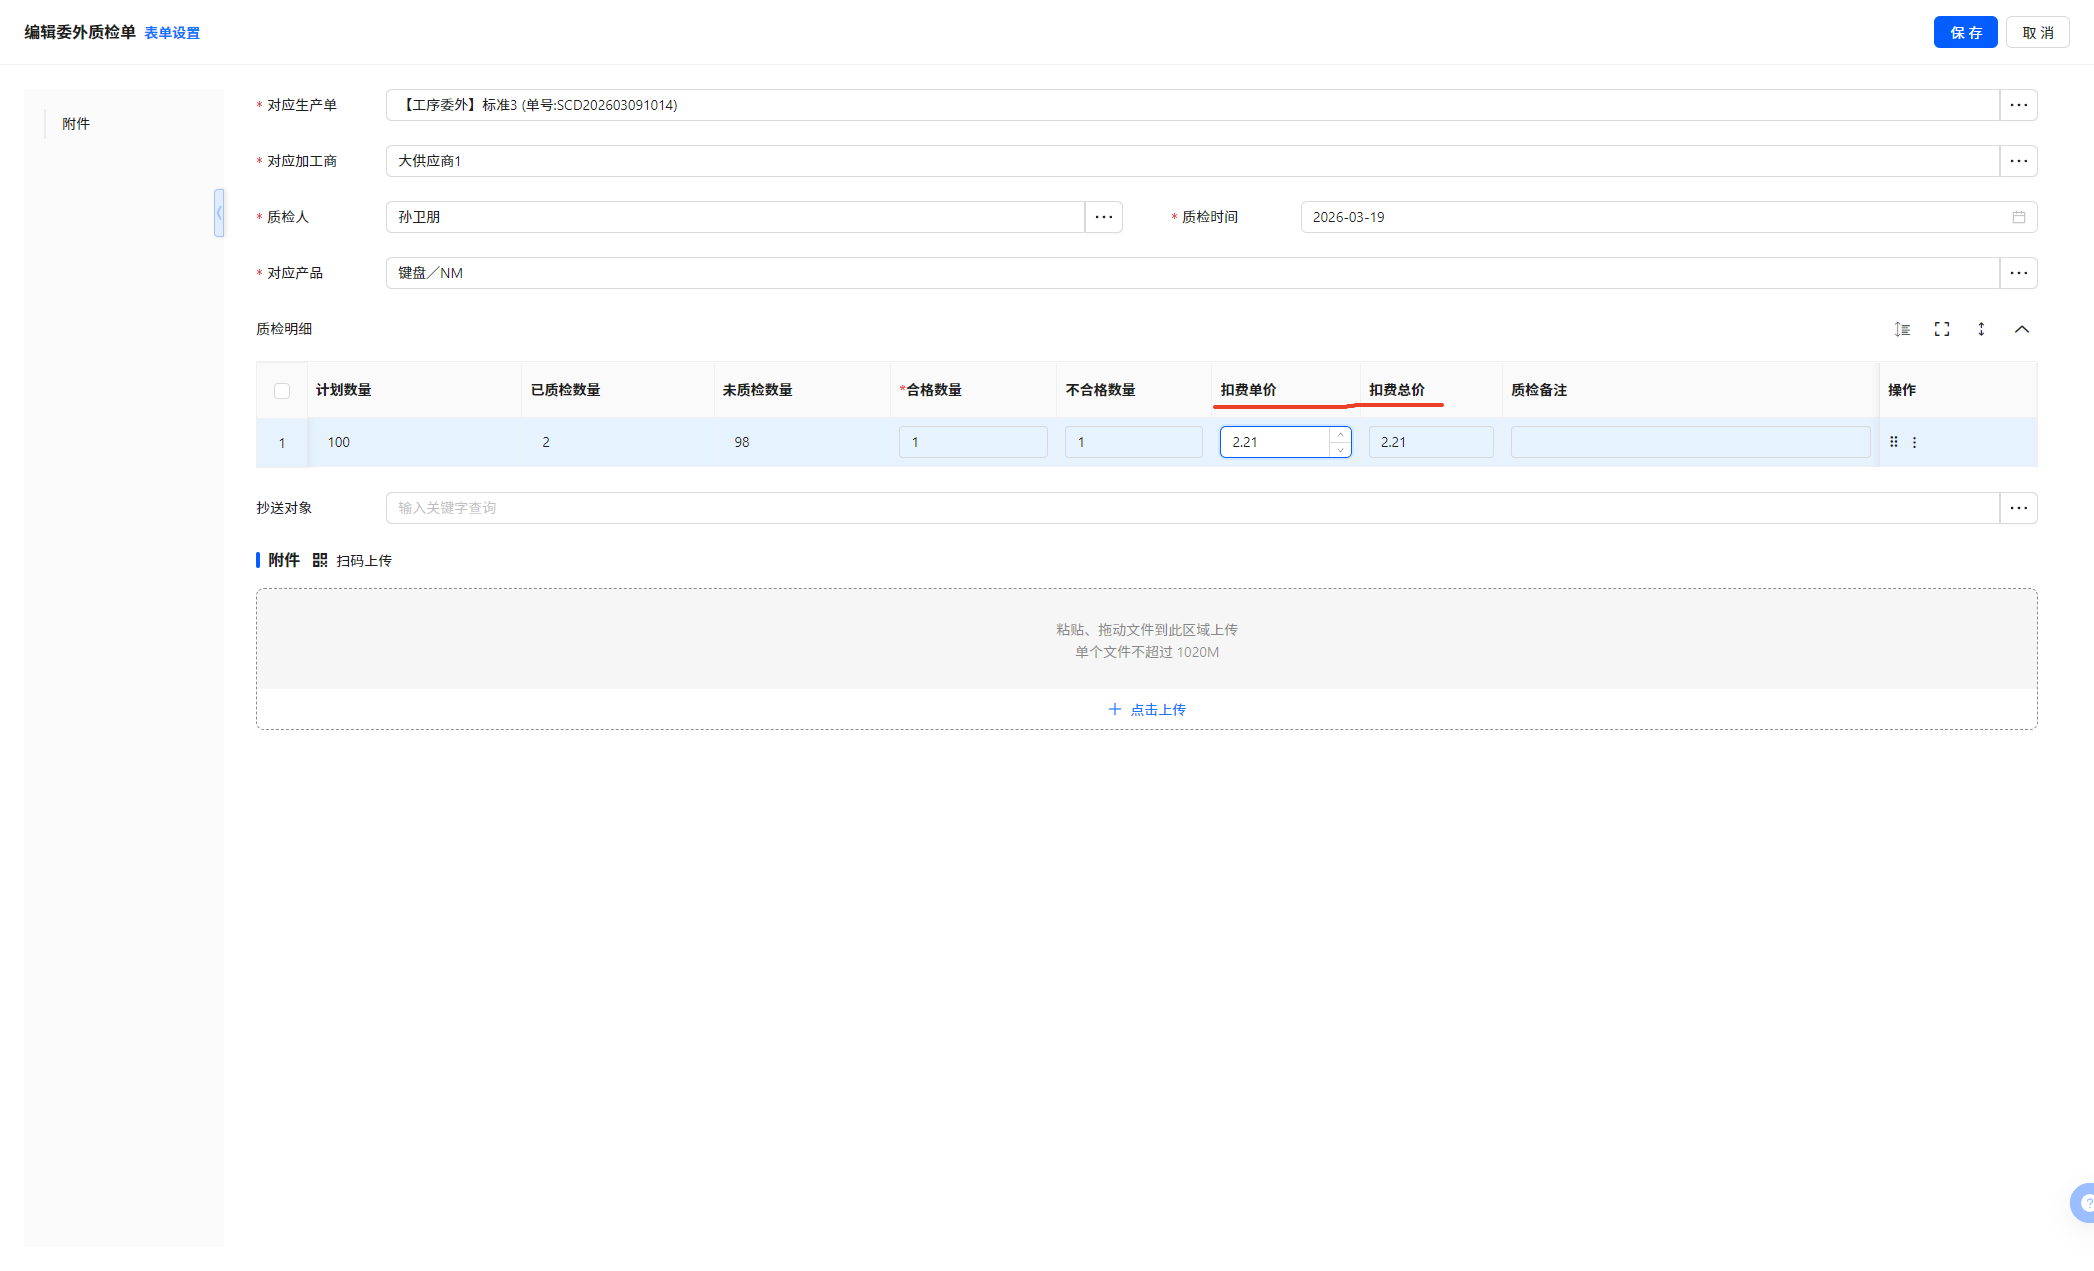Click the 取消 button
The height and width of the screenshot is (1271, 2094).
coord(2036,33)
